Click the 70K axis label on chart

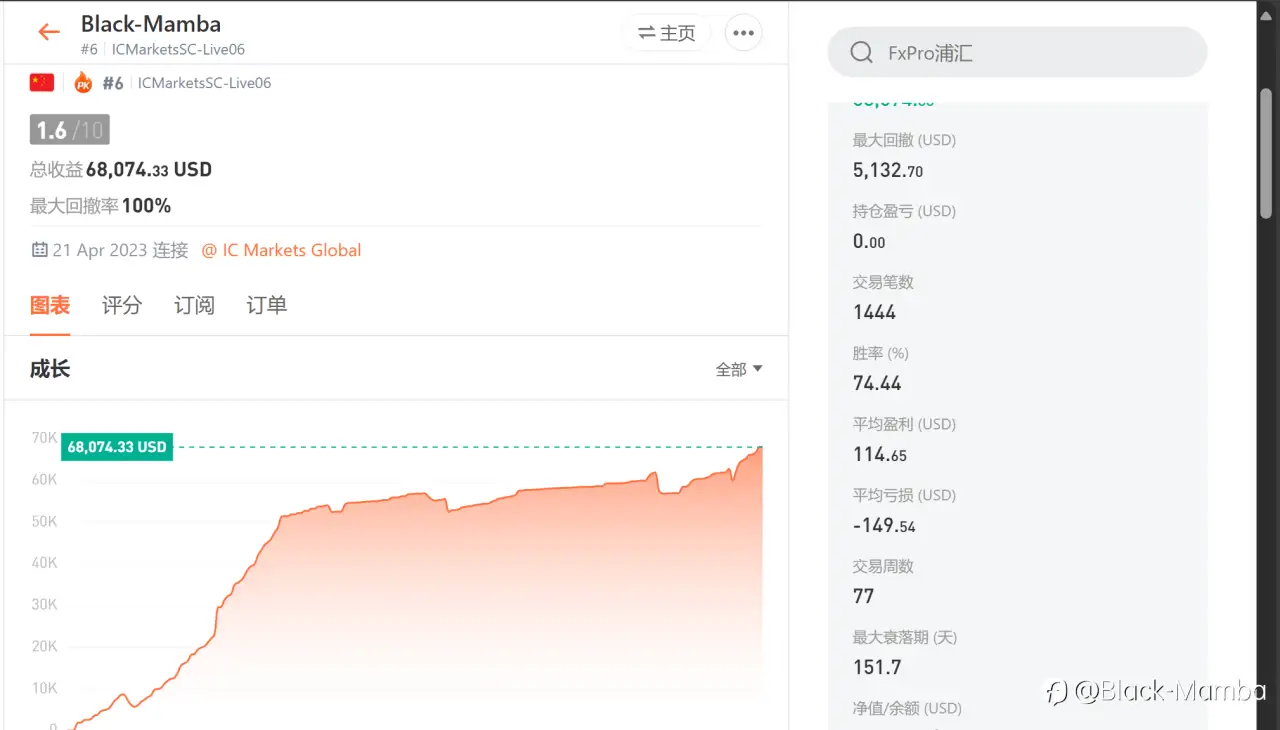tap(45, 438)
